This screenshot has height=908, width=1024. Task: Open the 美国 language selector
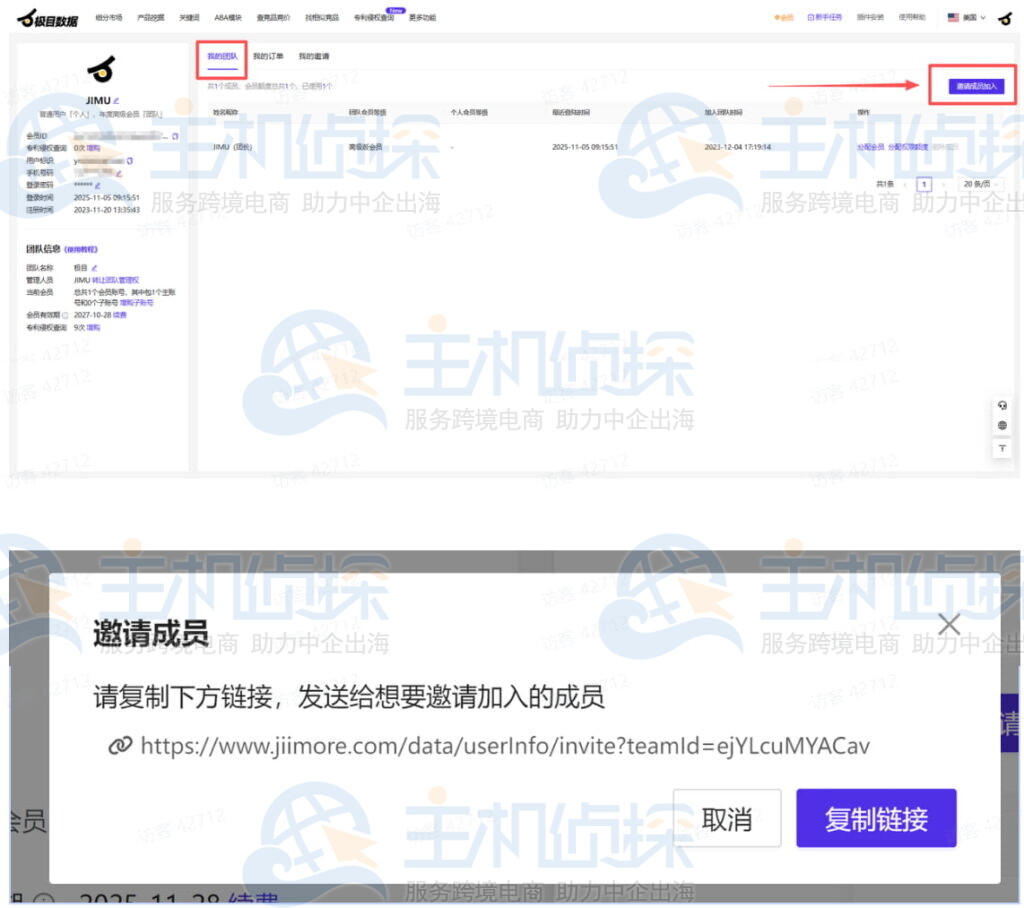(x=966, y=16)
